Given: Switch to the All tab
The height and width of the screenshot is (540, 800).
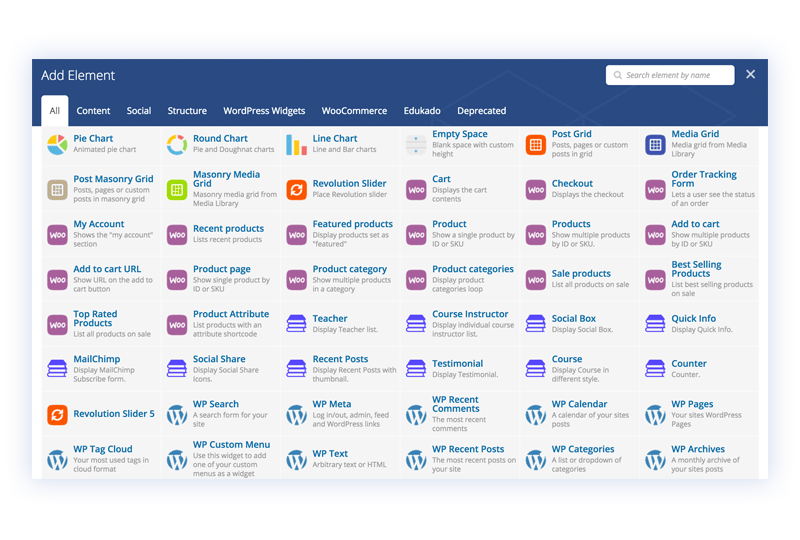Looking at the screenshot, I should click(x=55, y=111).
